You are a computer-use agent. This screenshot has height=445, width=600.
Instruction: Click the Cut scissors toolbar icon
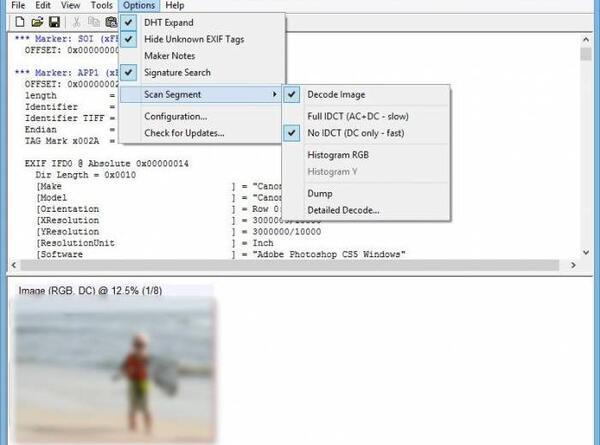click(76, 22)
